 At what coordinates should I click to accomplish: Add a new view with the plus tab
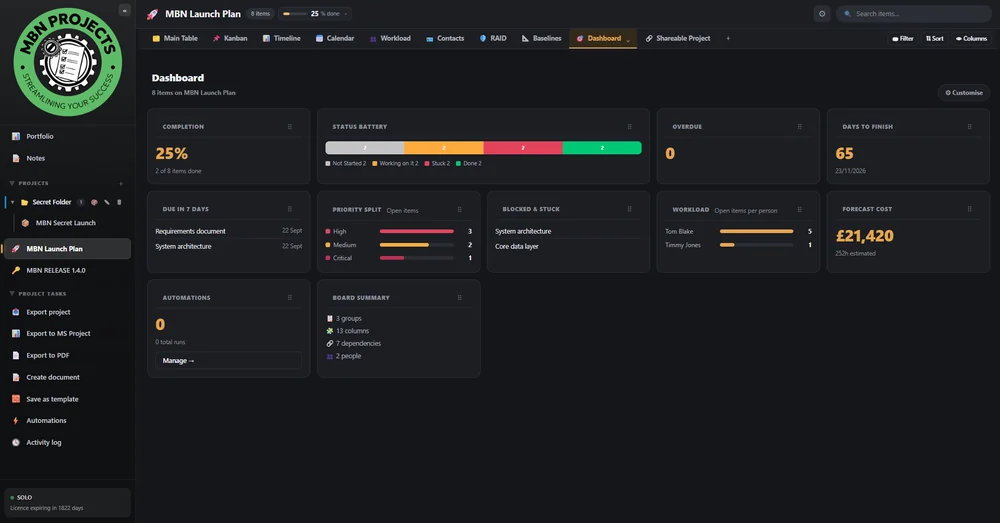728,38
